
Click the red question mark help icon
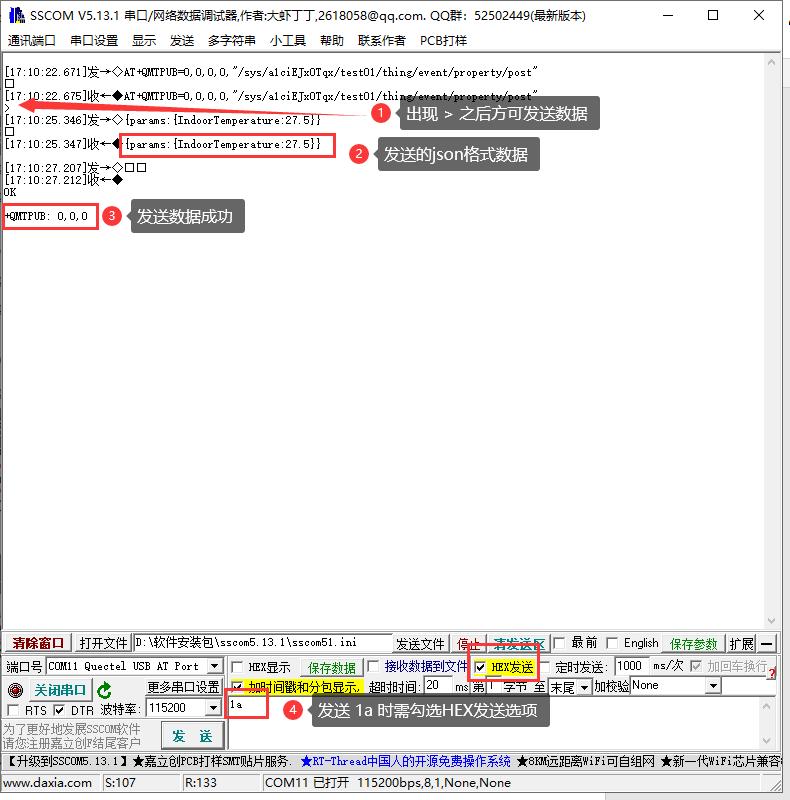[771, 673]
